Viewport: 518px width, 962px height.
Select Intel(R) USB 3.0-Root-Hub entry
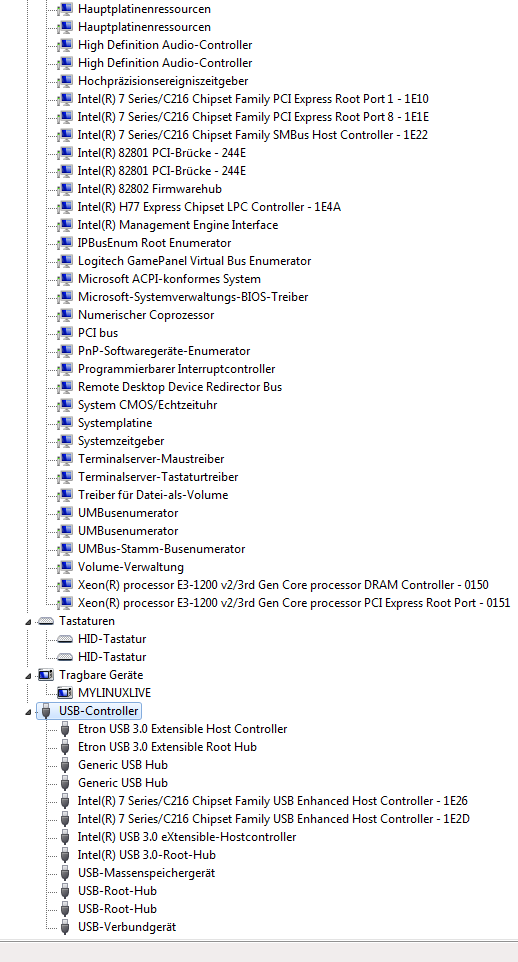(x=147, y=855)
